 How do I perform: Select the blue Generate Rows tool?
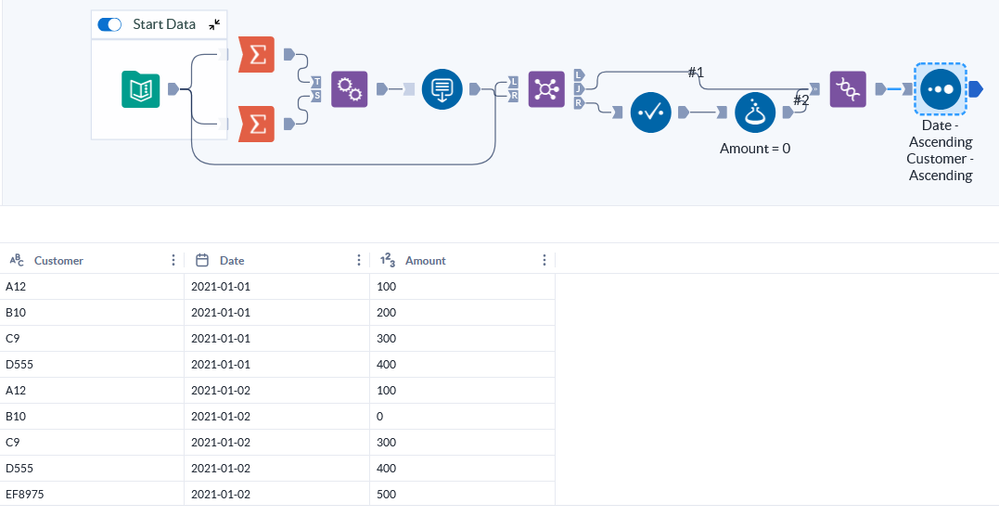coord(440,89)
